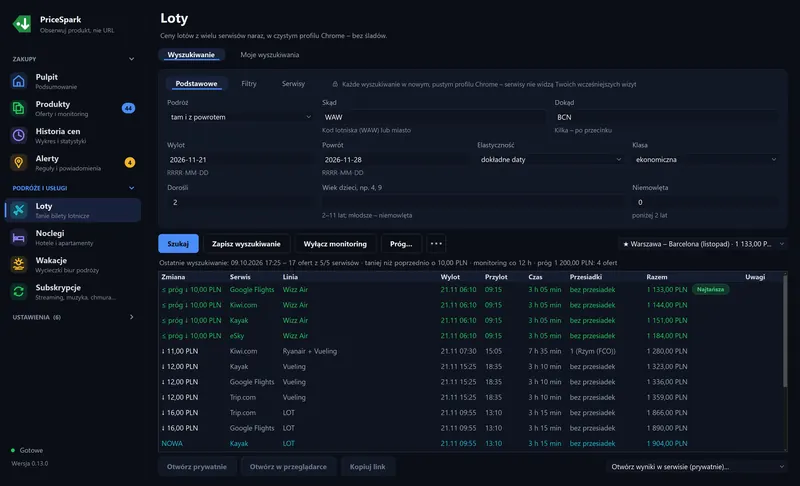Open the Historia cen menu item
The image size is (800, 486).
(x=72, y=136)
